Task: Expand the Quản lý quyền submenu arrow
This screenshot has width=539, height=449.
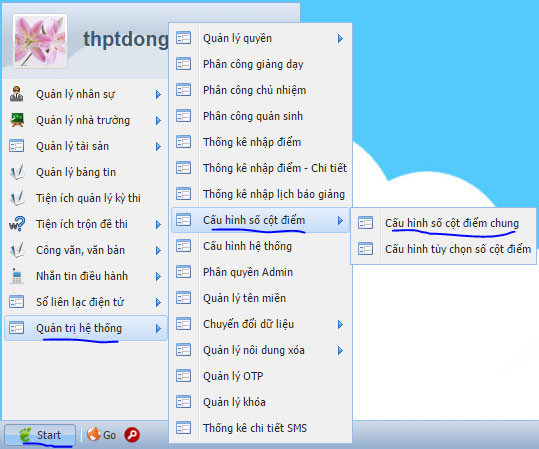Action: (x=340, y=39)
